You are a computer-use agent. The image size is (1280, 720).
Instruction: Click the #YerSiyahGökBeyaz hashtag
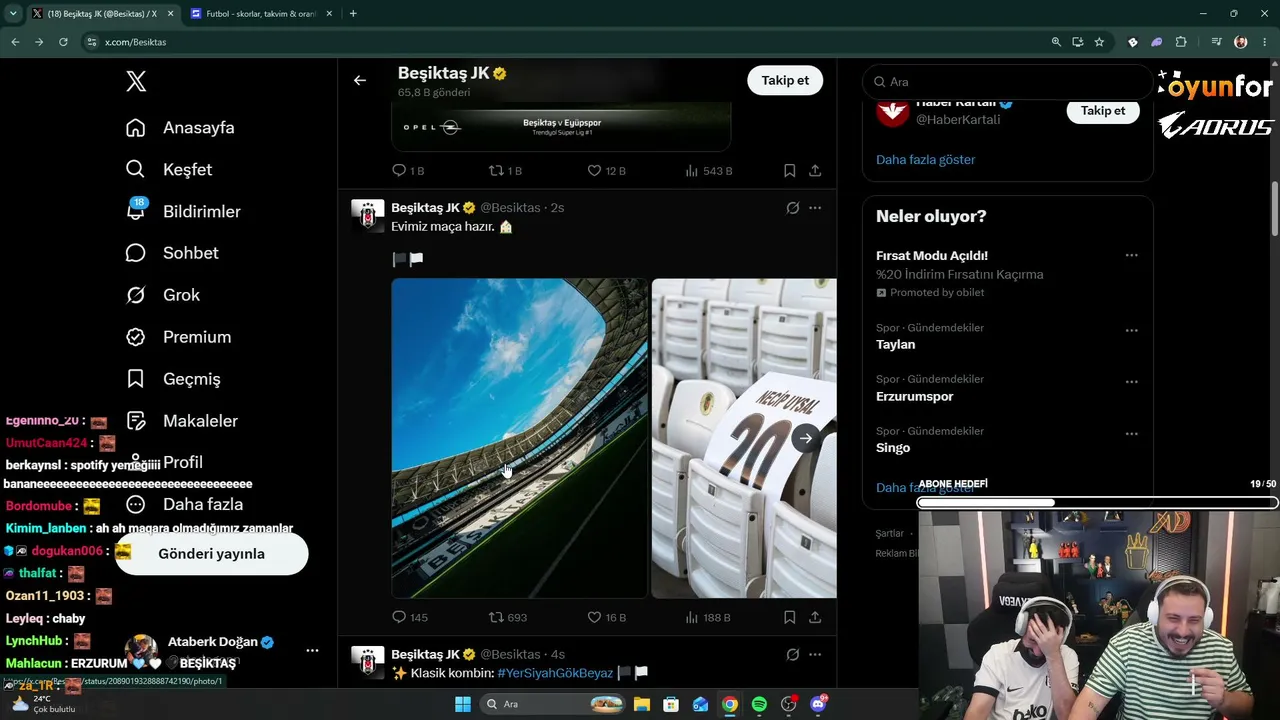pos(555,673)
